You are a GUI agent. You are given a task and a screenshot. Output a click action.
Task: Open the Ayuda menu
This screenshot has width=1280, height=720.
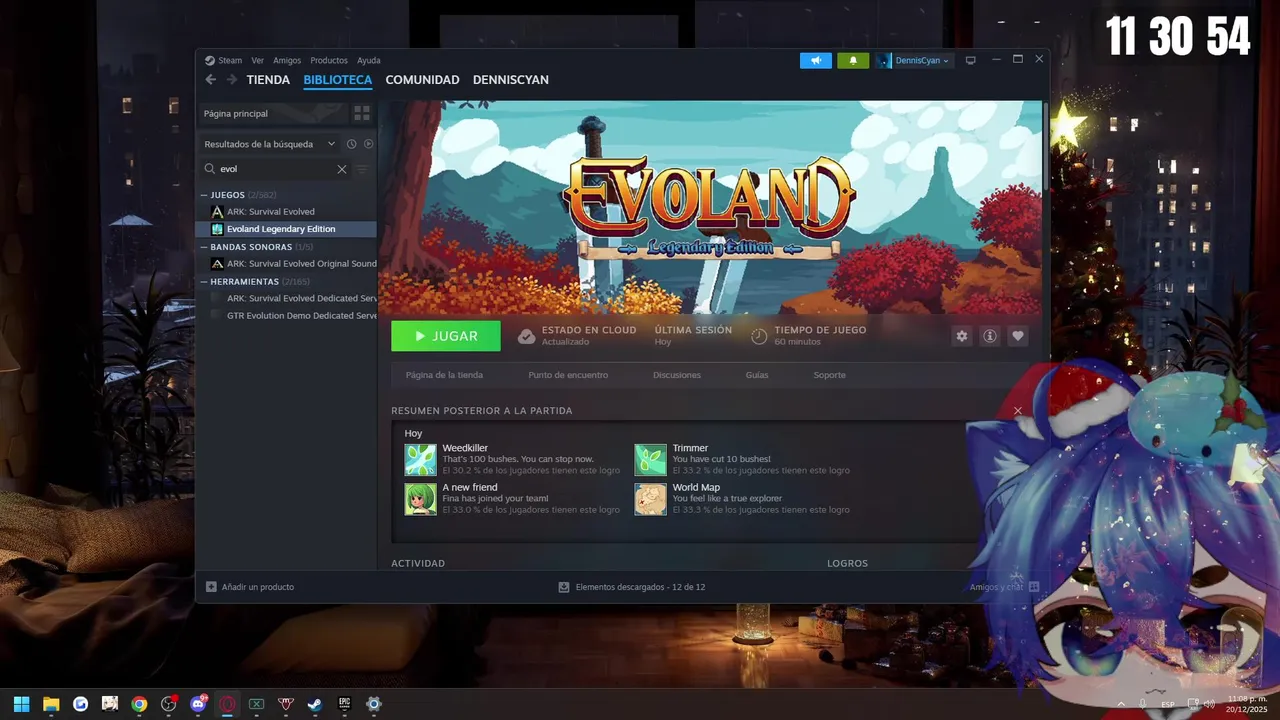point(369,60)
